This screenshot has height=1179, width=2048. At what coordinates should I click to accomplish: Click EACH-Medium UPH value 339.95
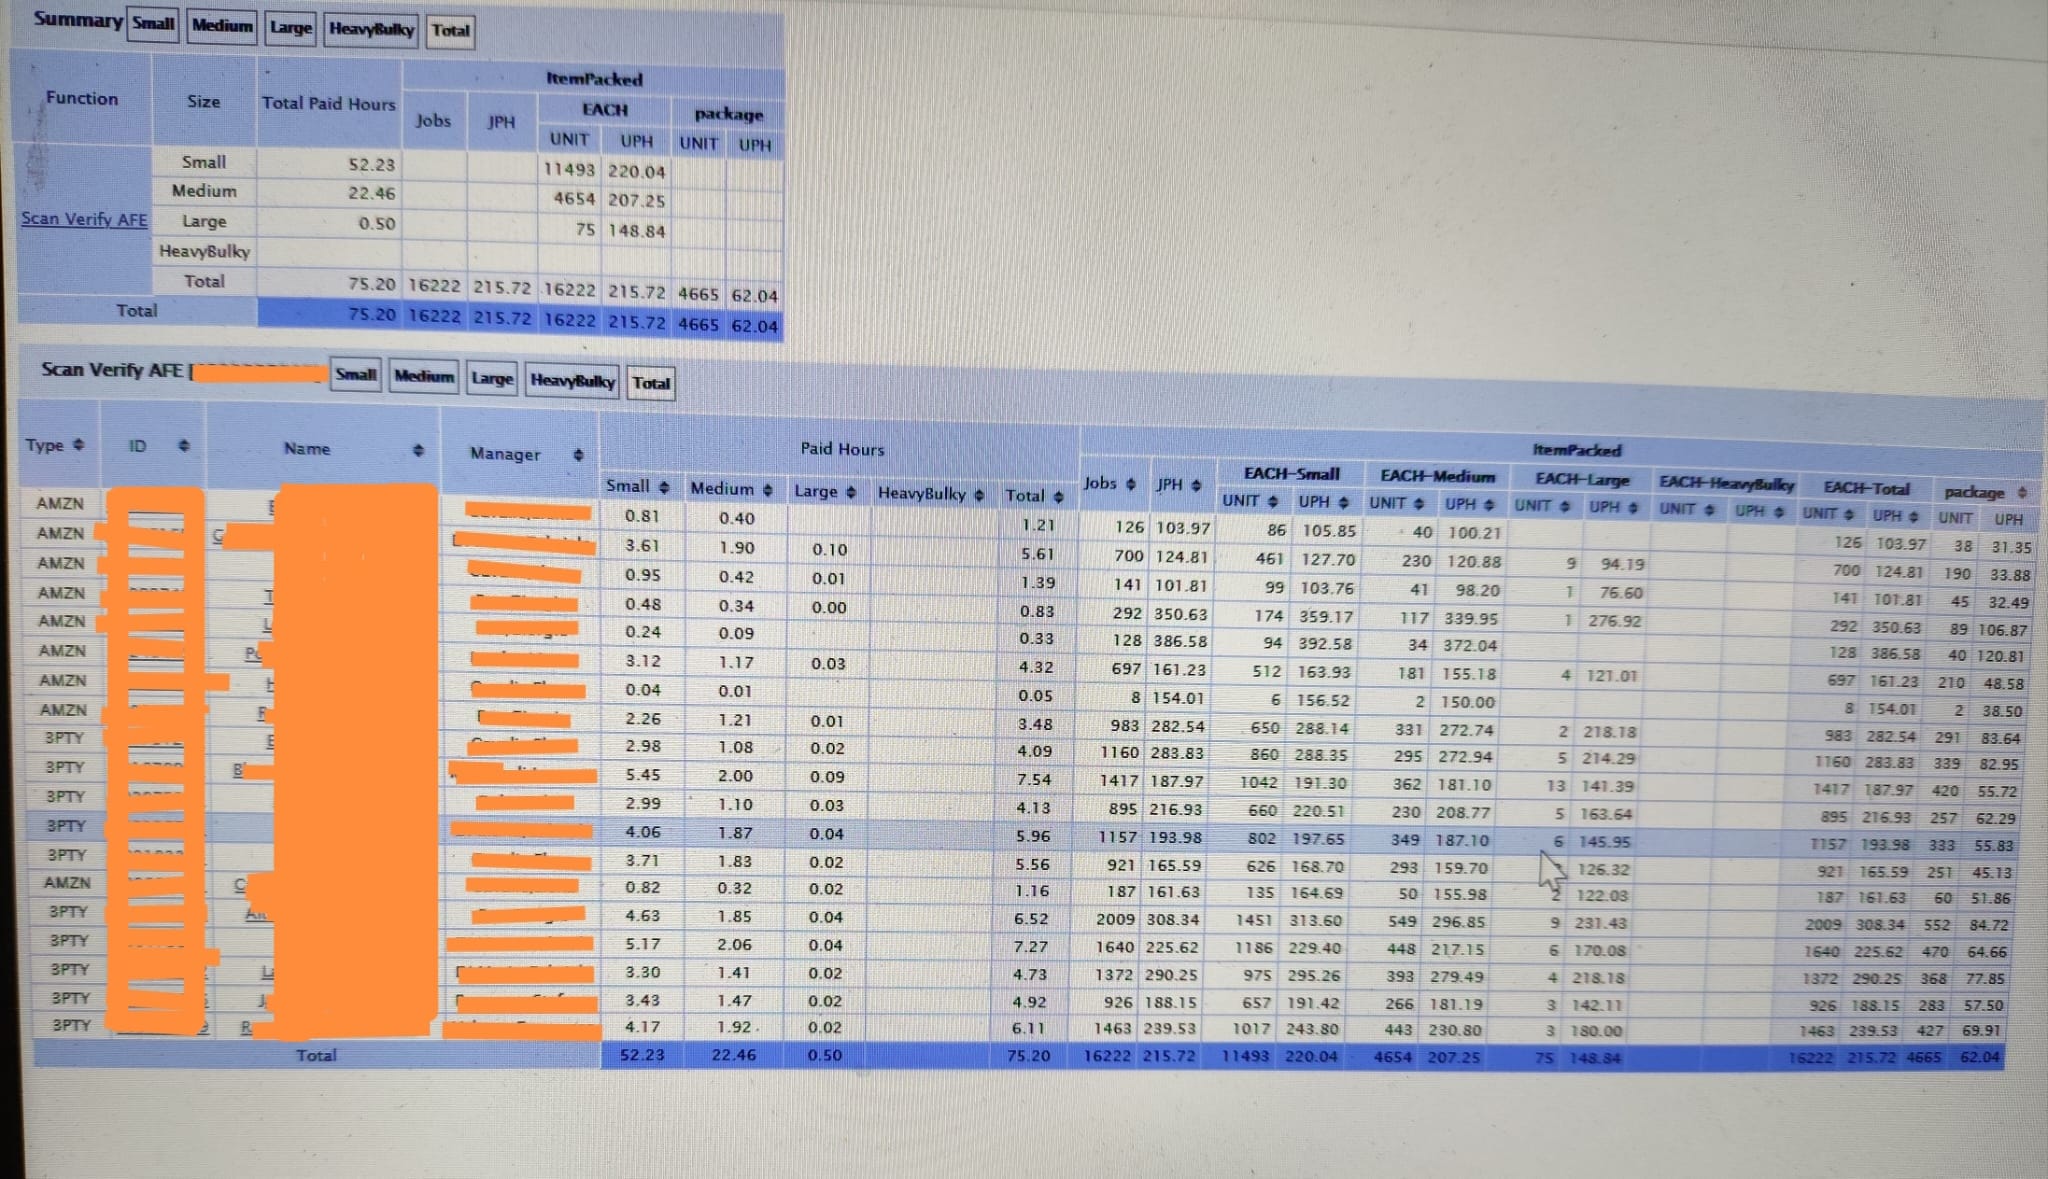pos(1470,619)
